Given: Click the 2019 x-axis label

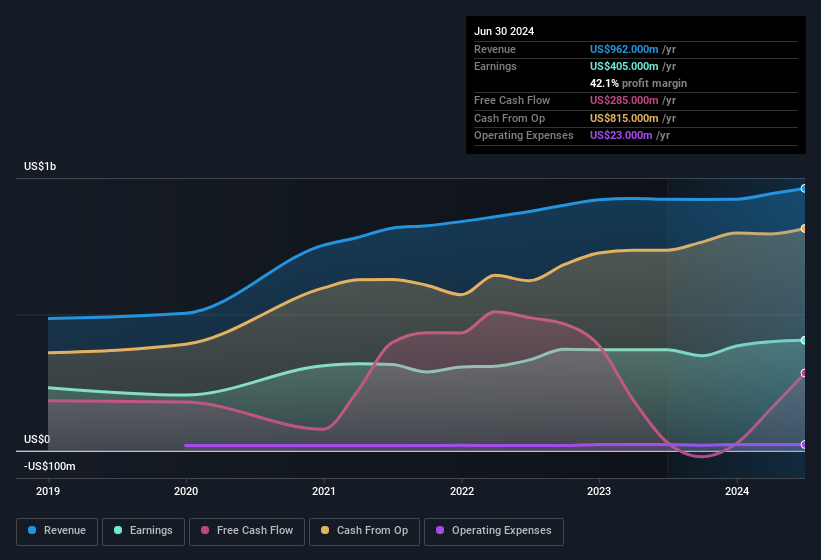Looking at the screenshot, I should click(48, 491).
